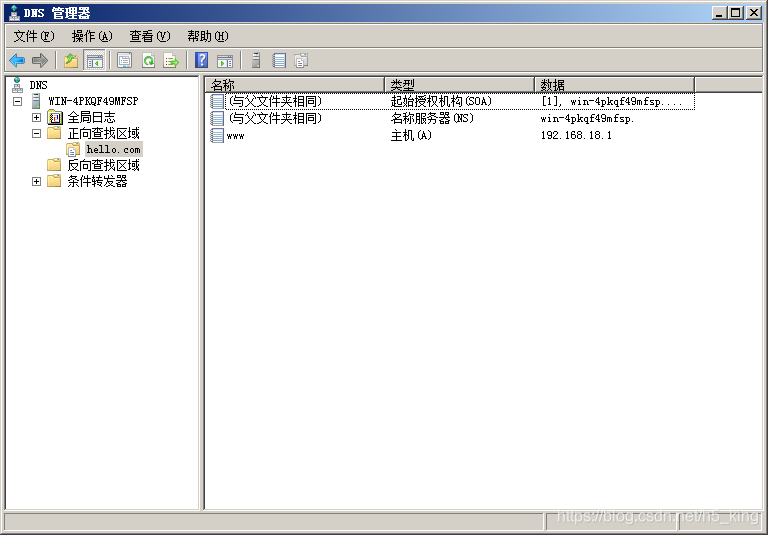
Task: Click the 名称服务器(NS) type cell
Action: click(x=432, y=118)
